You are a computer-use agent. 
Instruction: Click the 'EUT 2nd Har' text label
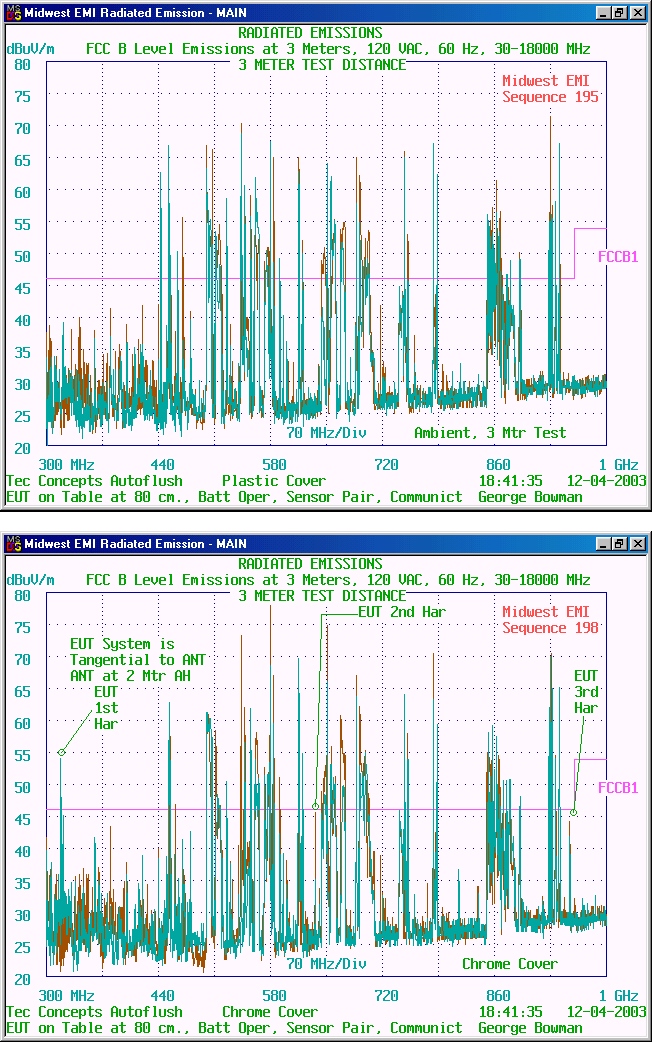pyautogui.click(x=401, y=612)
